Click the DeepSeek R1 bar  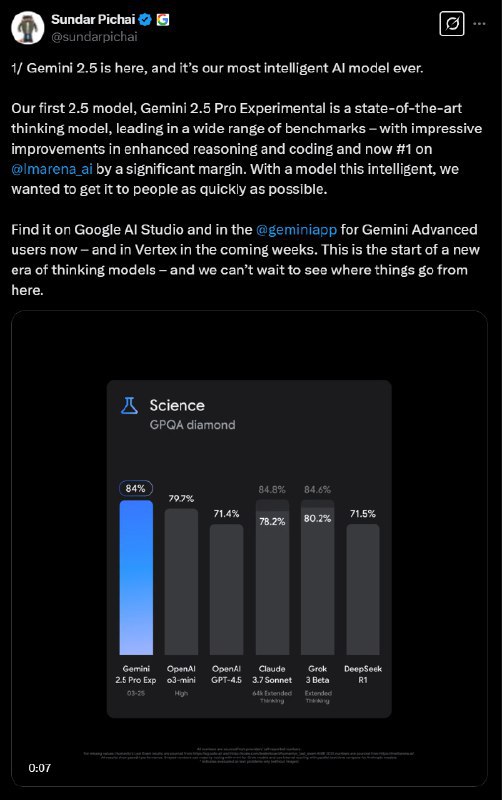363,589
